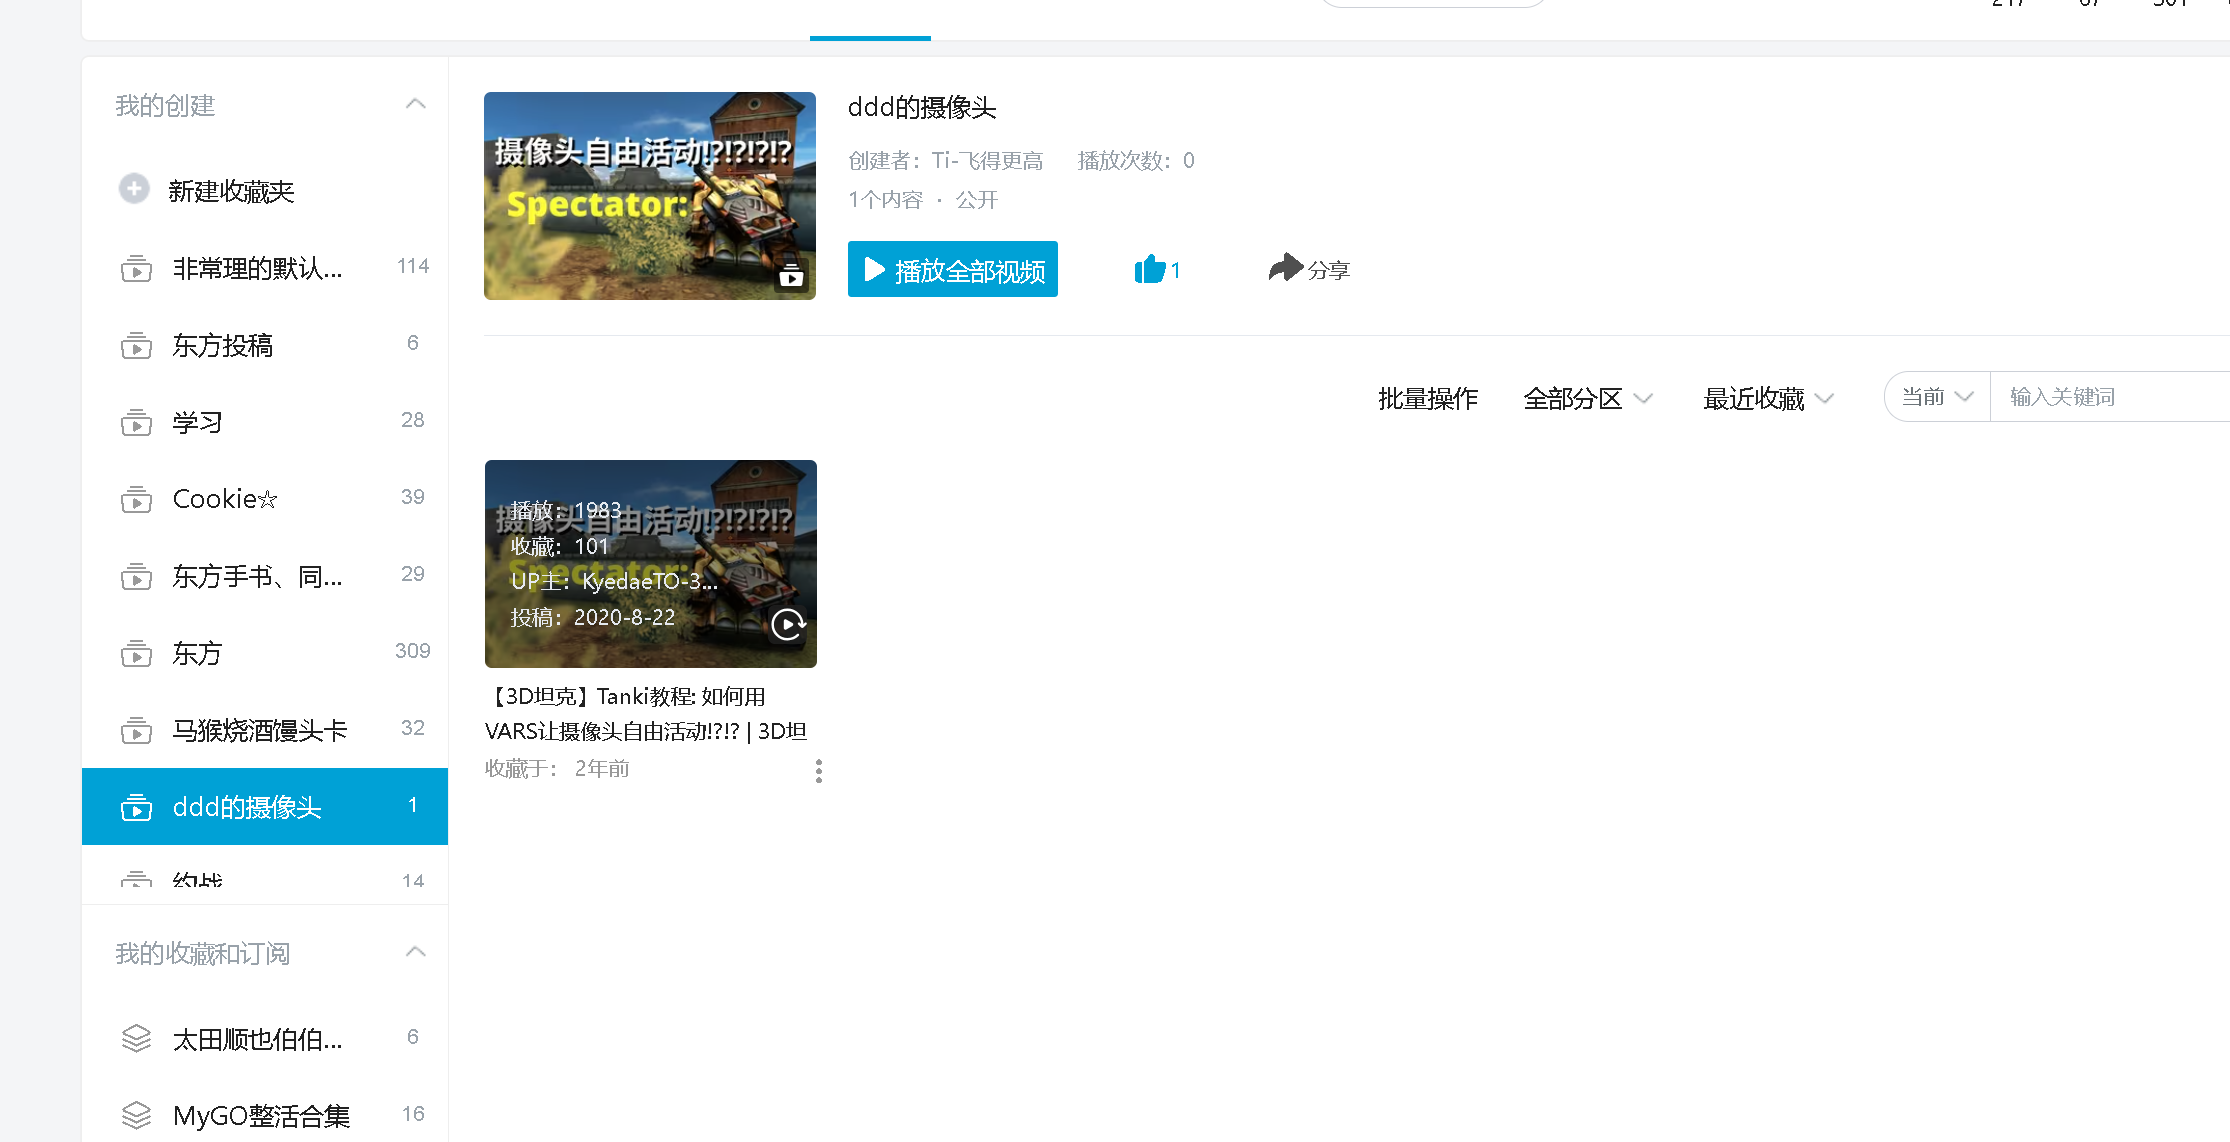Select the 学习 folder

coord(265,422)
